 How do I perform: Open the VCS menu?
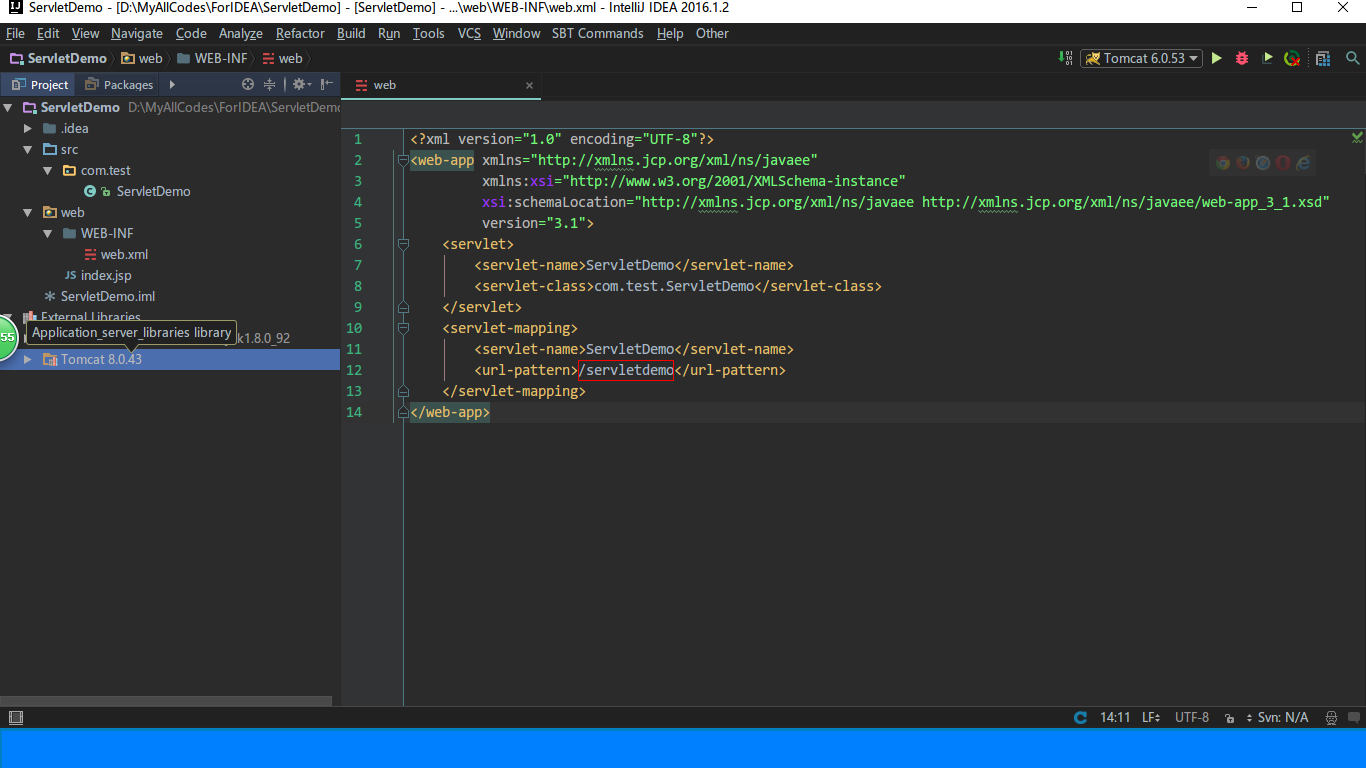pos(469,33)
